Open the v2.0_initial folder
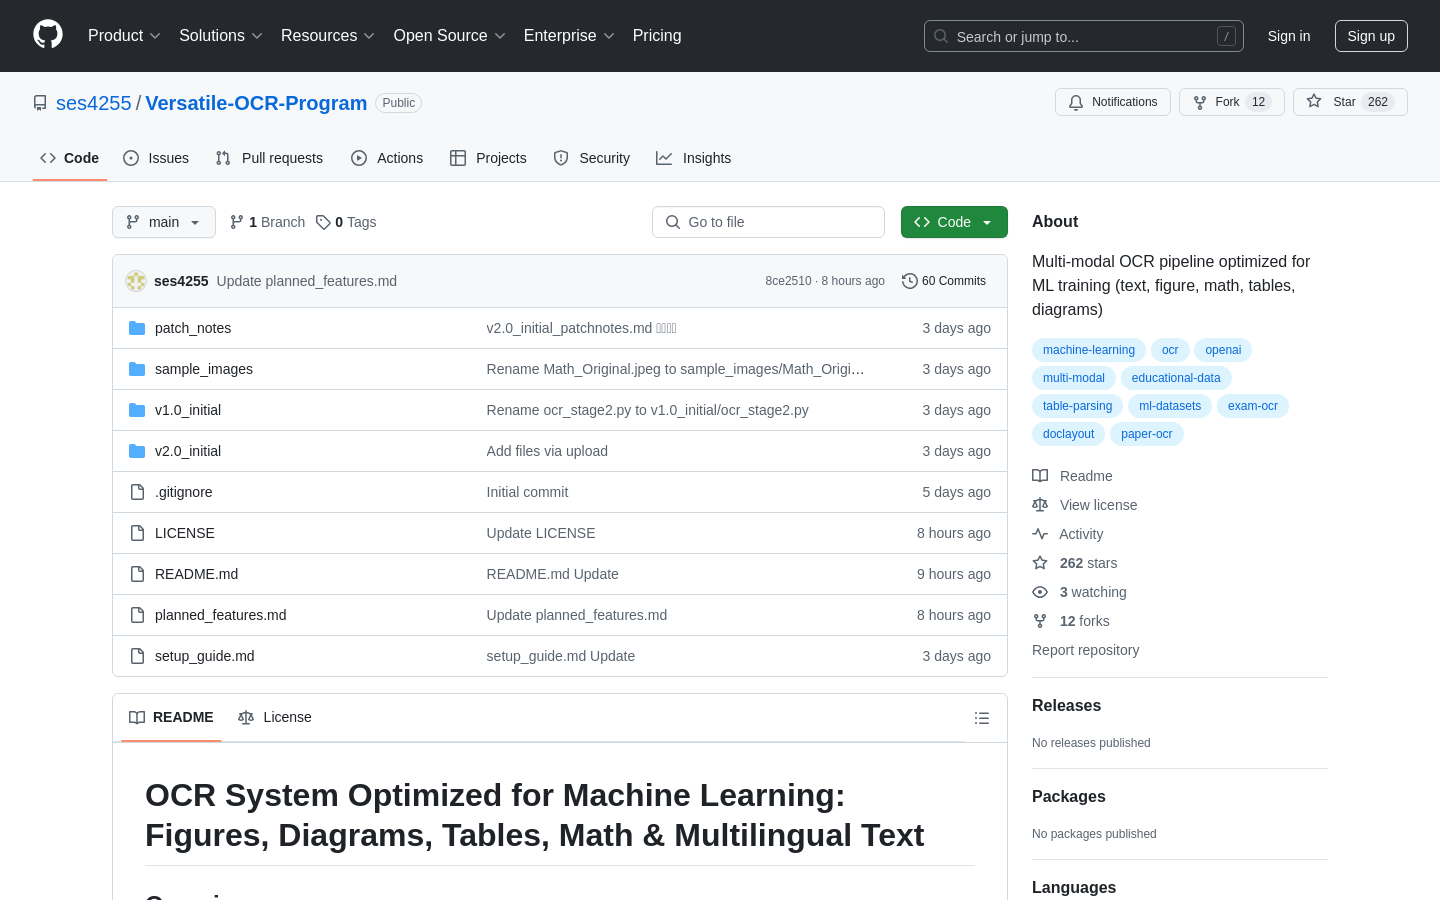Screen dimensions: 1440x900 point(188,451)
